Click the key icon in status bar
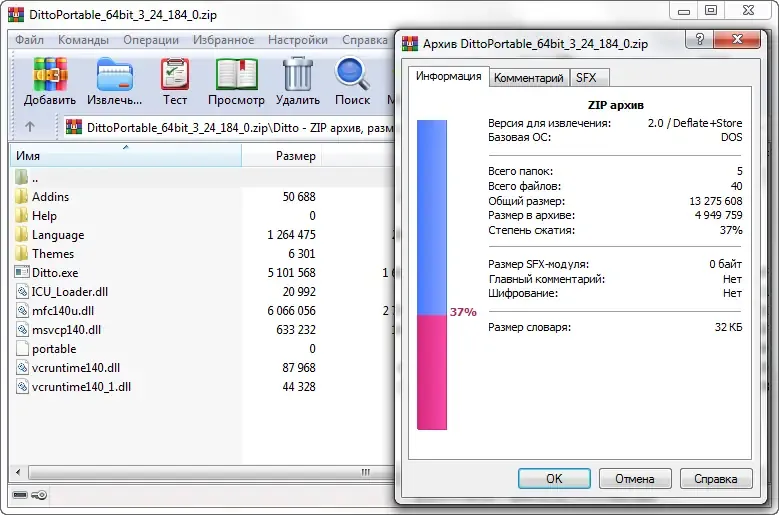The width and height of the screenshot is (779, 515). pyautogui.click(x=39, y=495)
